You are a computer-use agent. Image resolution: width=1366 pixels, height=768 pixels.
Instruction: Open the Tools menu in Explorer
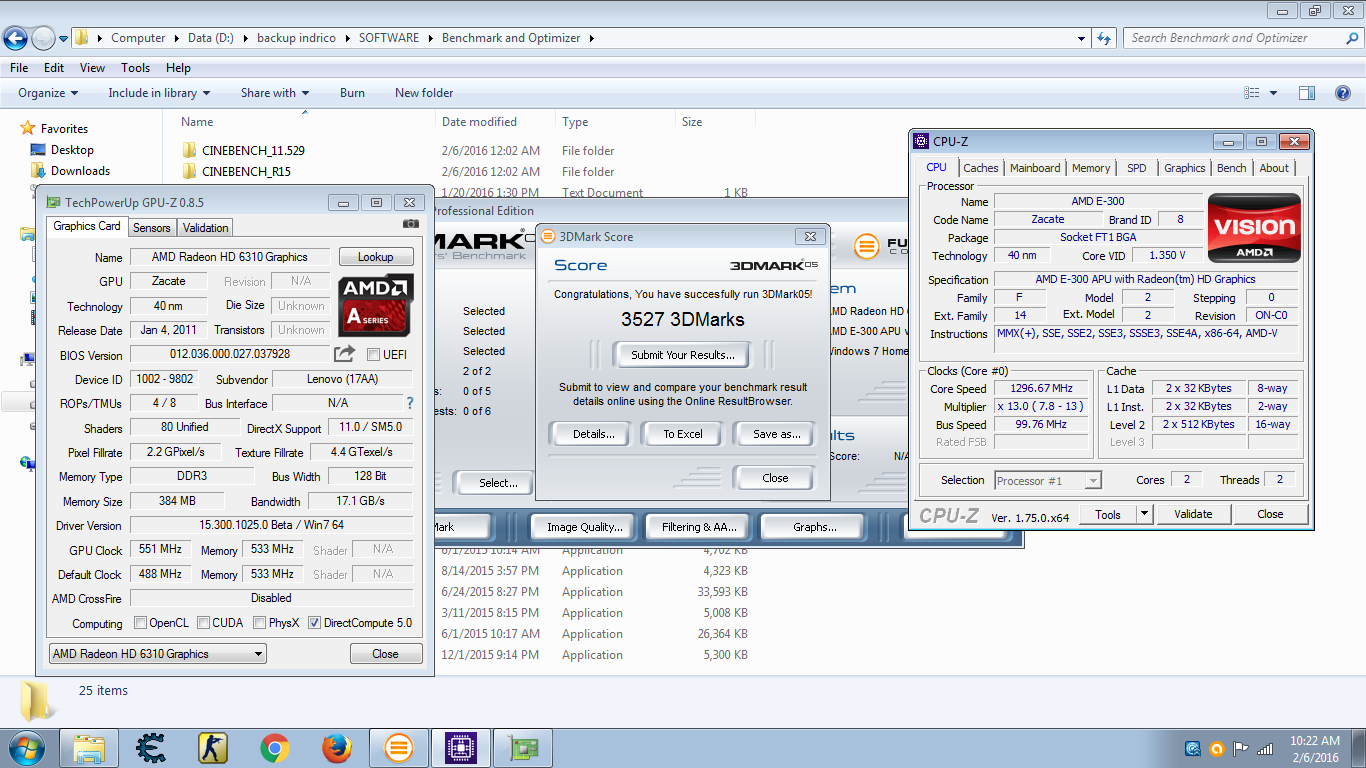click(x=135, y=68)
